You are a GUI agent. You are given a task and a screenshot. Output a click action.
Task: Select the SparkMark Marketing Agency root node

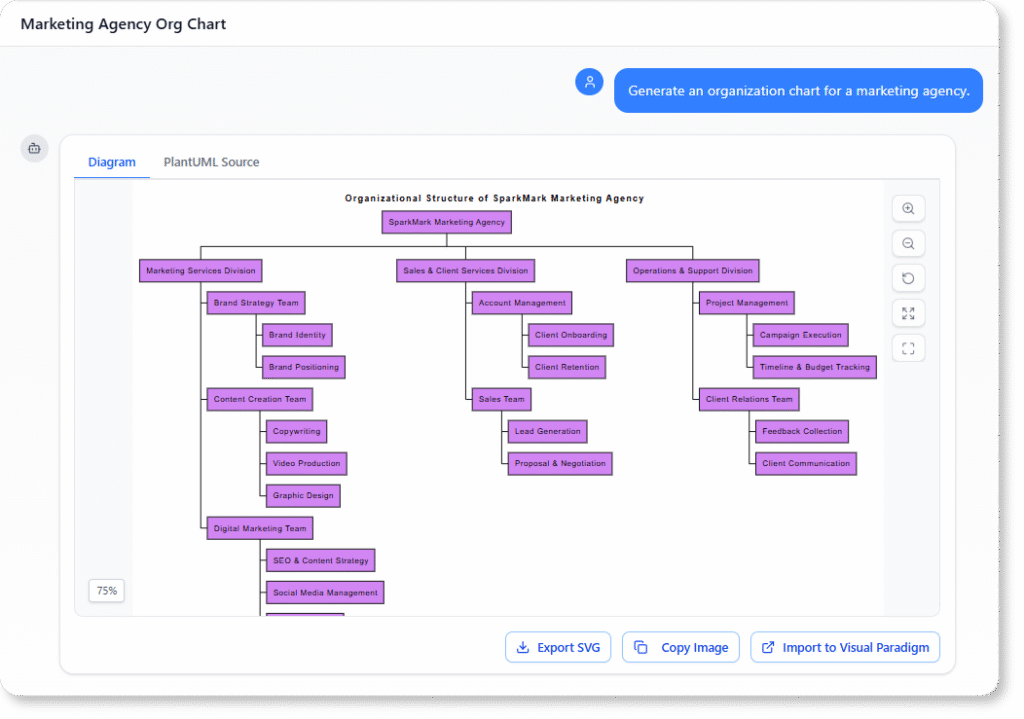click(446, 221)
